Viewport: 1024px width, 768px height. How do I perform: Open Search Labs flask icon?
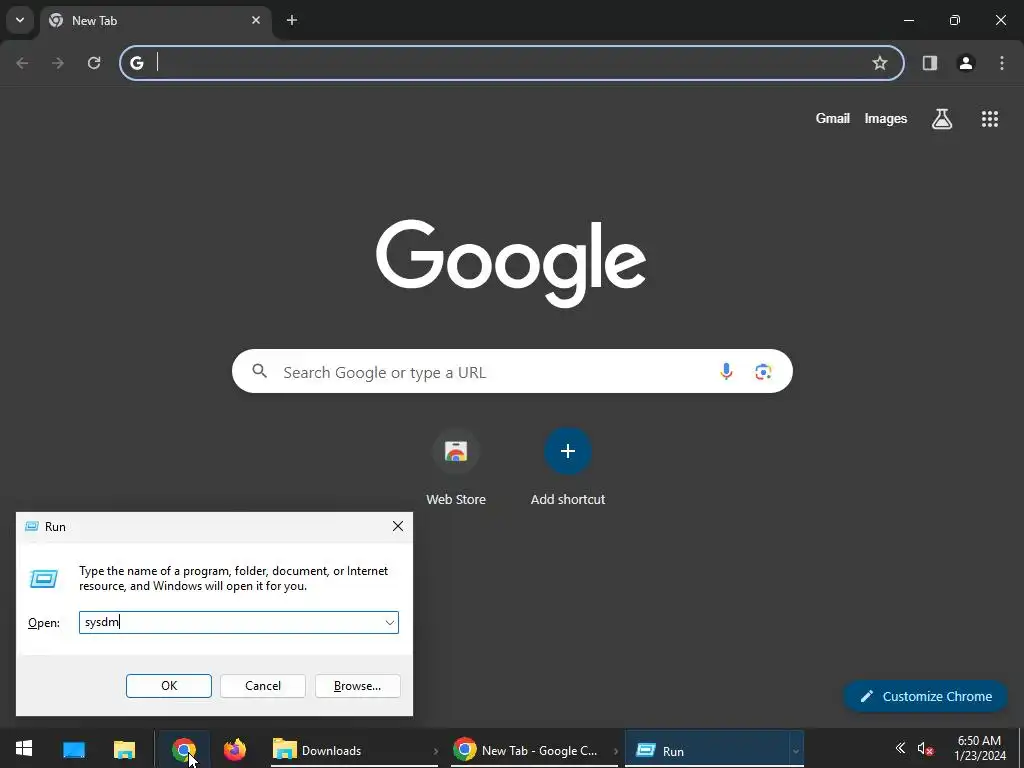pos(942,119)
